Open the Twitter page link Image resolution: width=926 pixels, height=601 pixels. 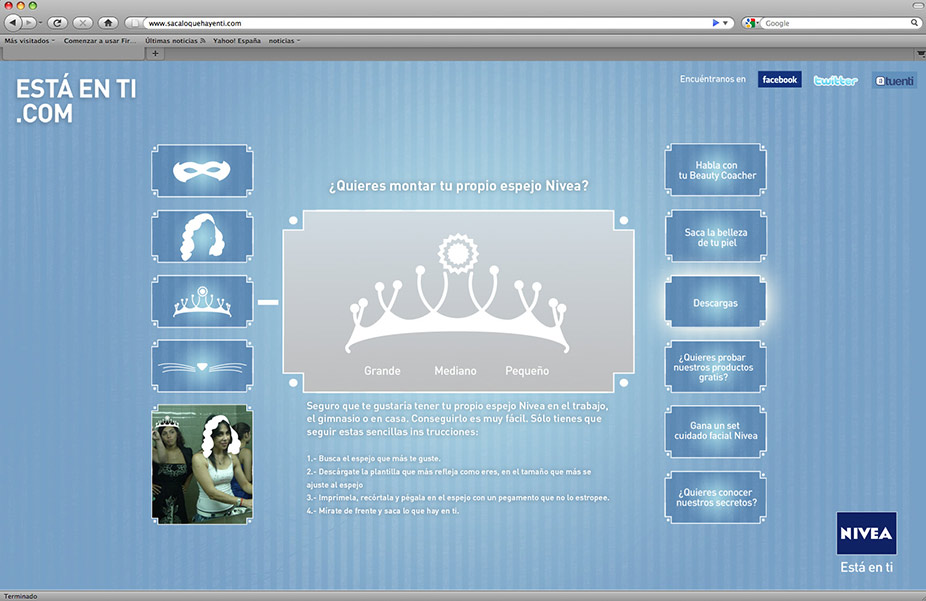pyautogui.click(x=835, y=80)
